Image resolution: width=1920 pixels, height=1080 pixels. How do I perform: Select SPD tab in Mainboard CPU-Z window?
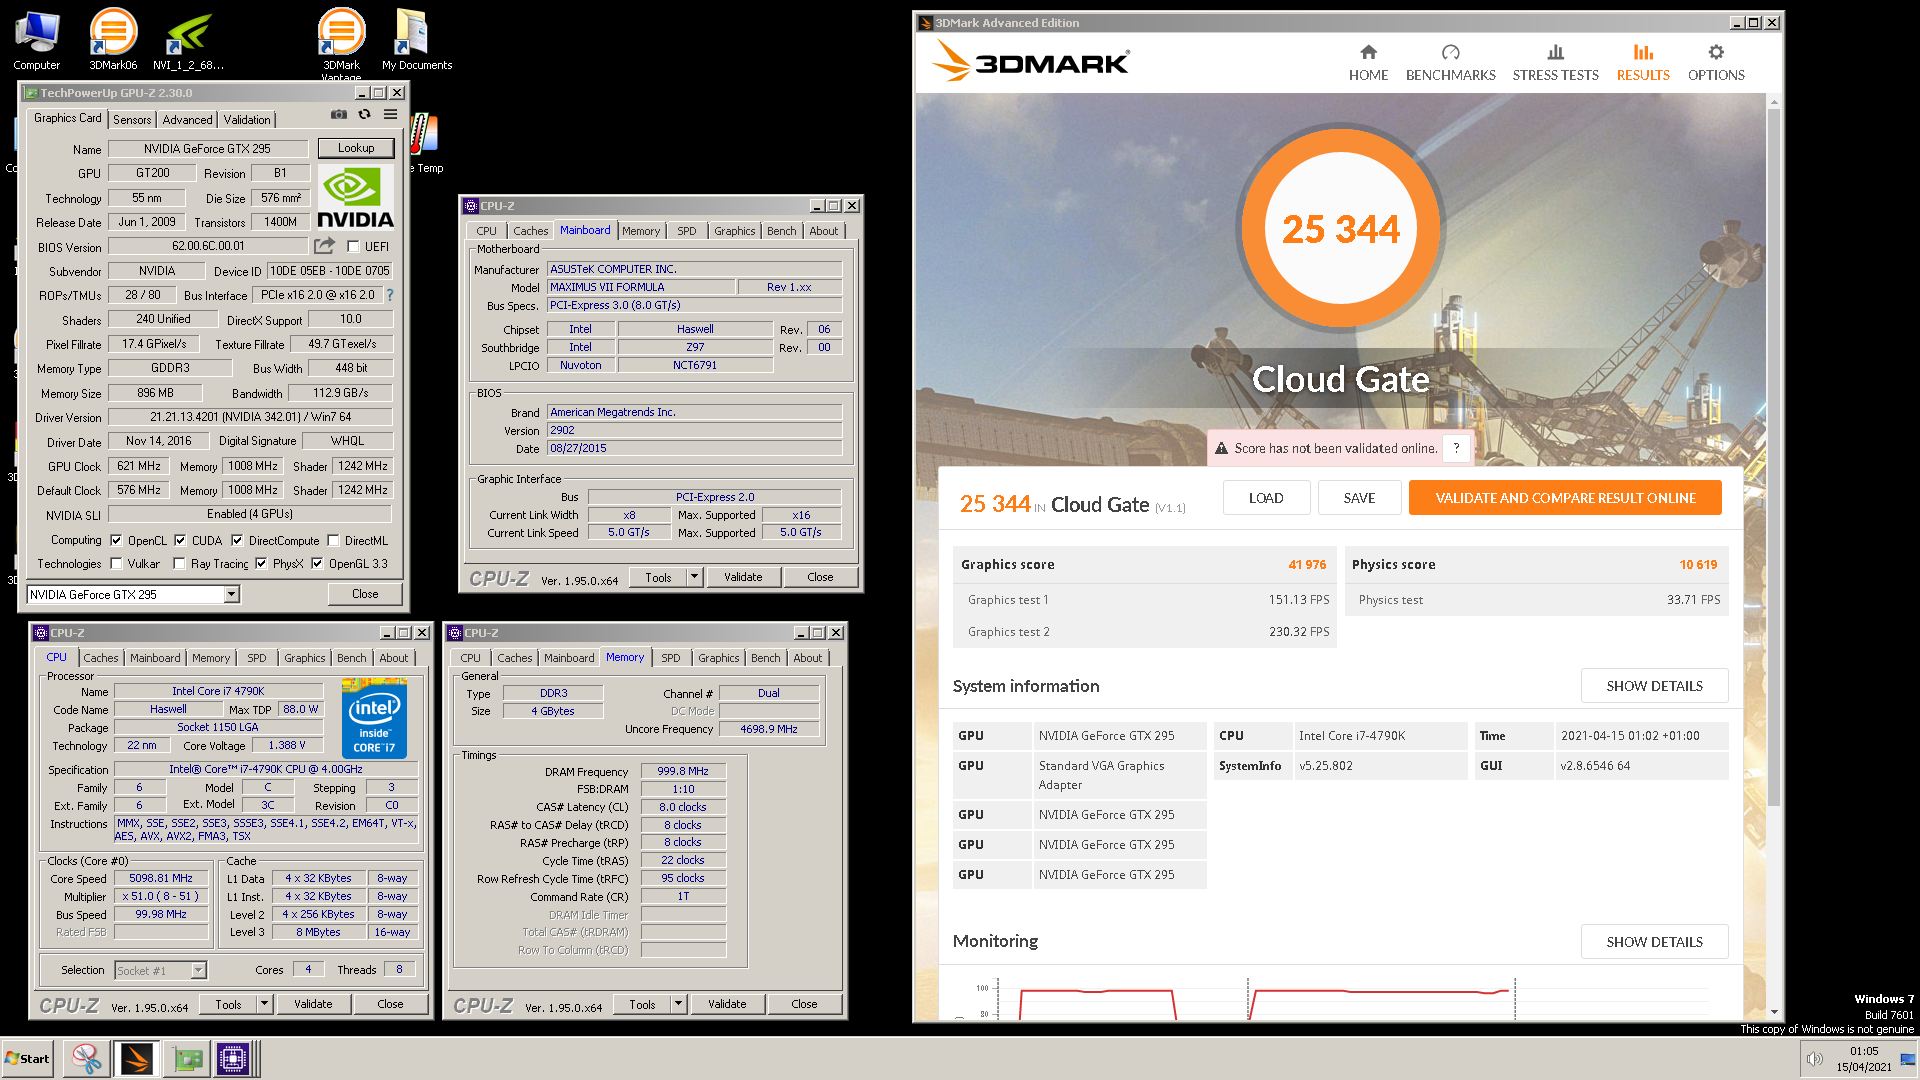point(686,231)
